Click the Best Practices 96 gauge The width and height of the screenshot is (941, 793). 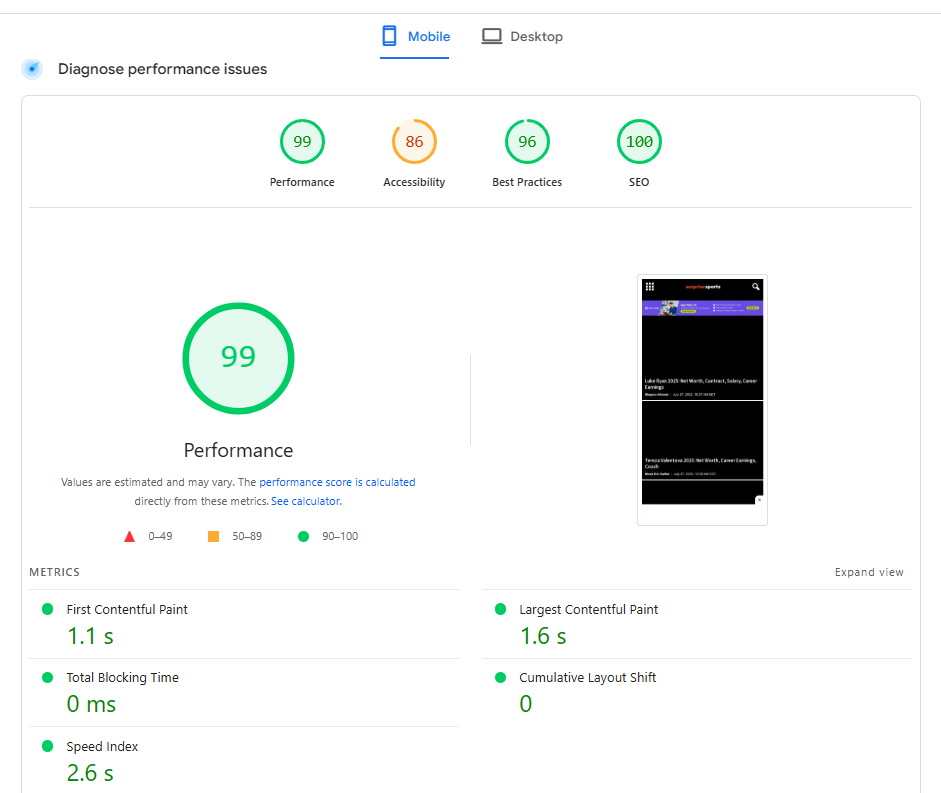(x=527, y=141)
